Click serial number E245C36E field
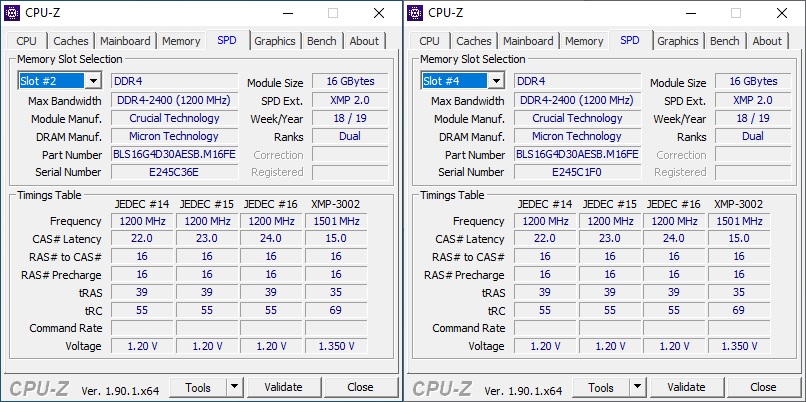 175,172
